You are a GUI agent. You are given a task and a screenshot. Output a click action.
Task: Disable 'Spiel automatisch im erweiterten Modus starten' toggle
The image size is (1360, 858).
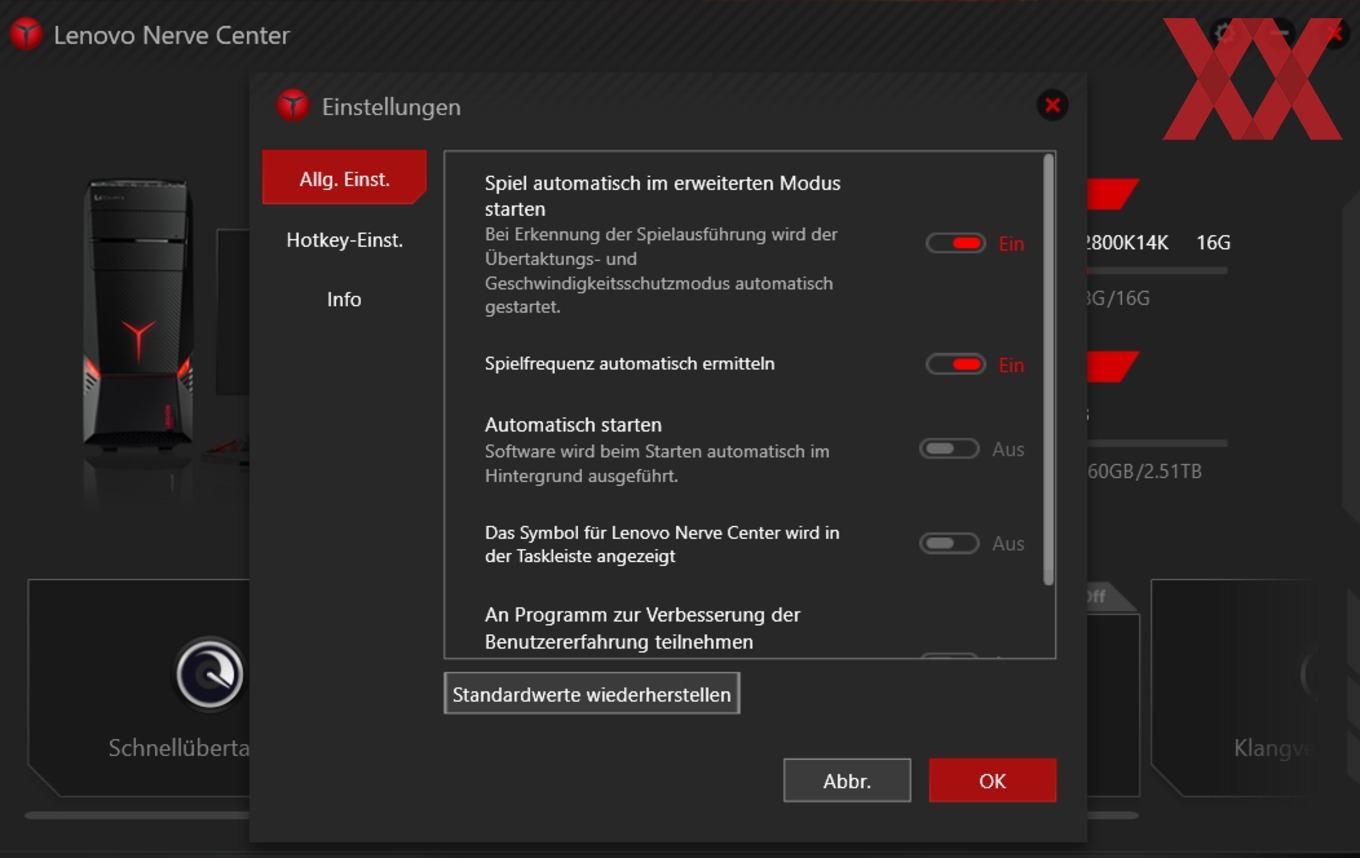point(956,243)
